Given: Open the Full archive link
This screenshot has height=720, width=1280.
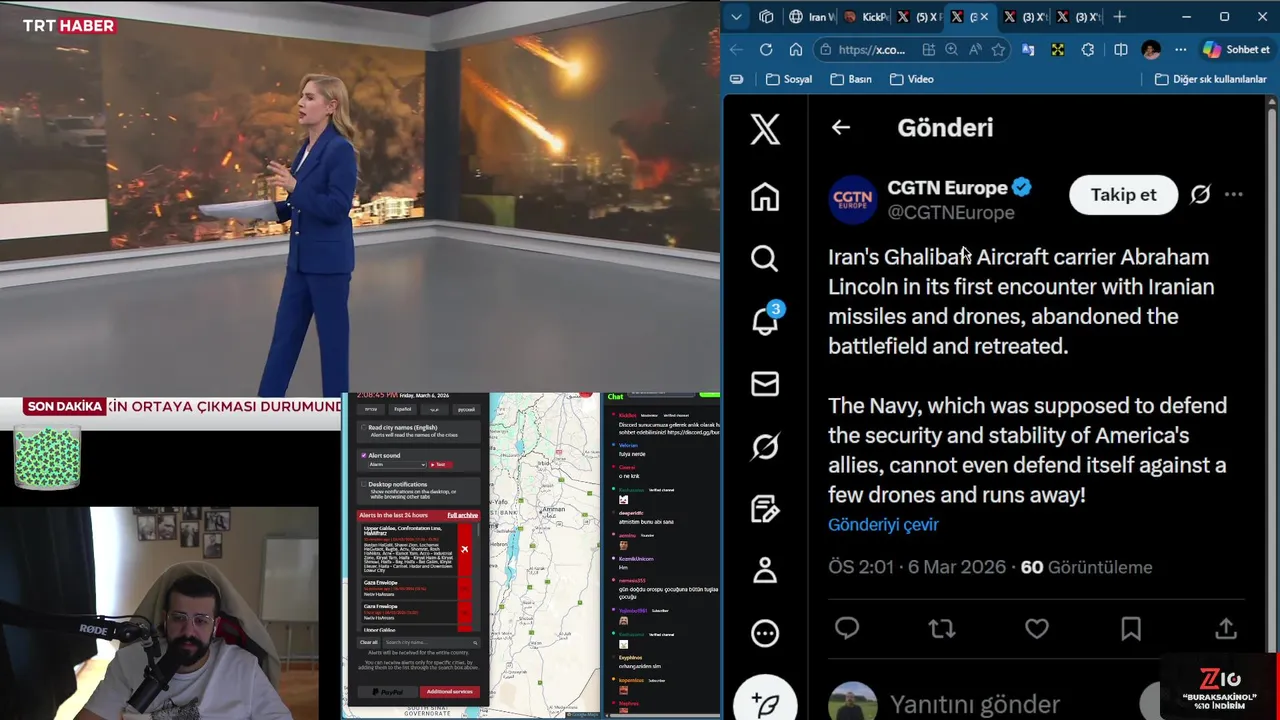Looking at the screenshot, I should (462, 515).
